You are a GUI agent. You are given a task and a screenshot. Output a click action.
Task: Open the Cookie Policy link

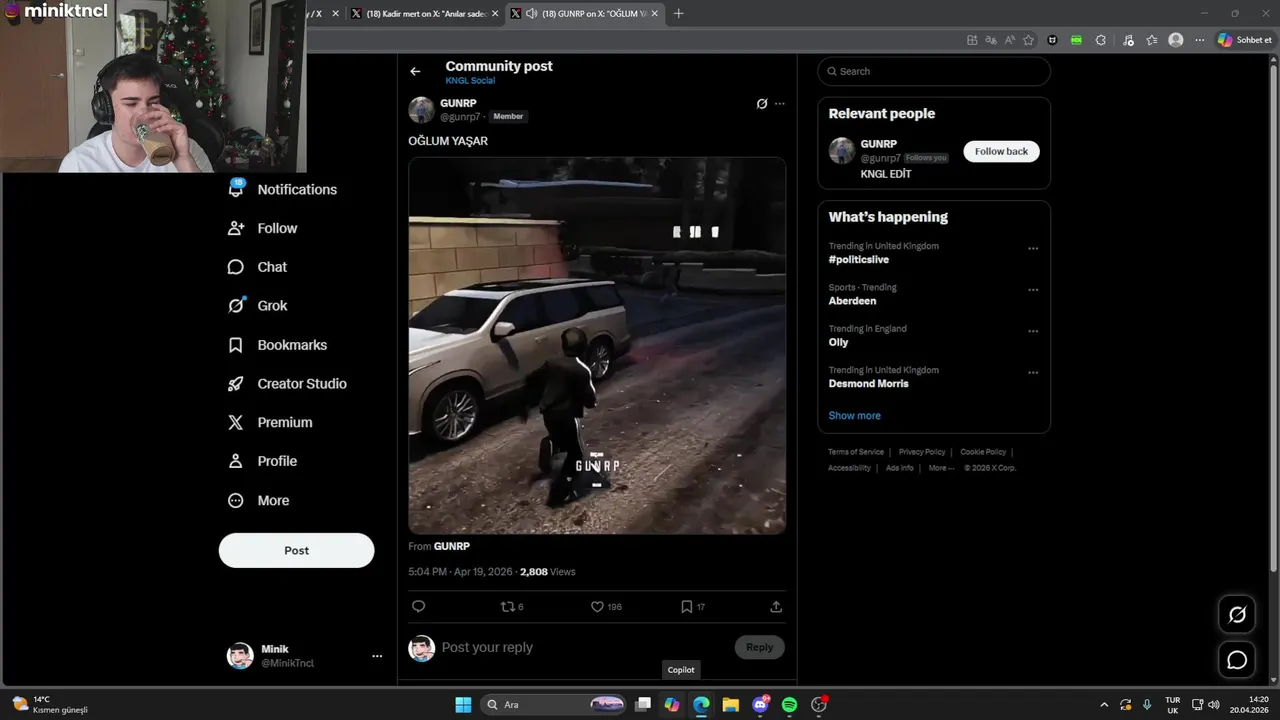point(983,452)
